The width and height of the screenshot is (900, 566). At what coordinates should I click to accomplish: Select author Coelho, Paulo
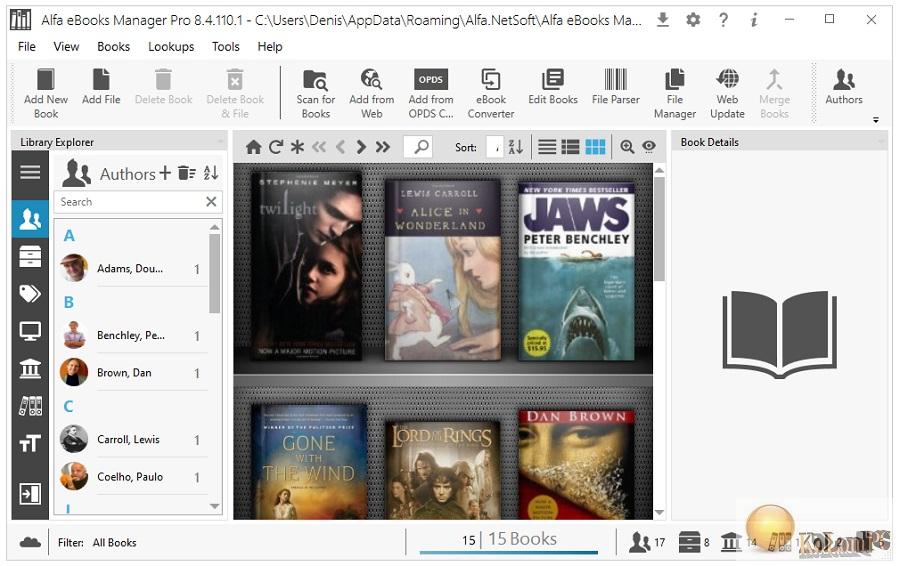[133, 476]
